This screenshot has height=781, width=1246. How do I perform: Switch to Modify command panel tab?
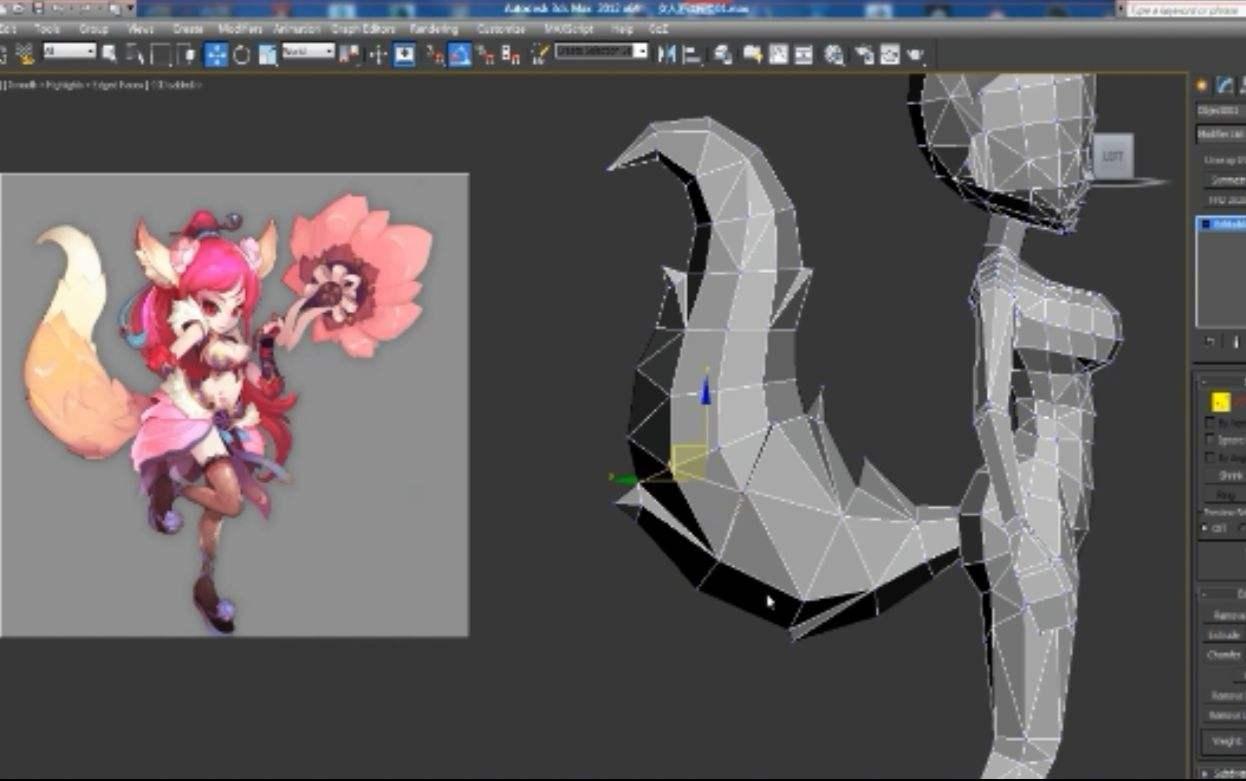[1225, 86]
